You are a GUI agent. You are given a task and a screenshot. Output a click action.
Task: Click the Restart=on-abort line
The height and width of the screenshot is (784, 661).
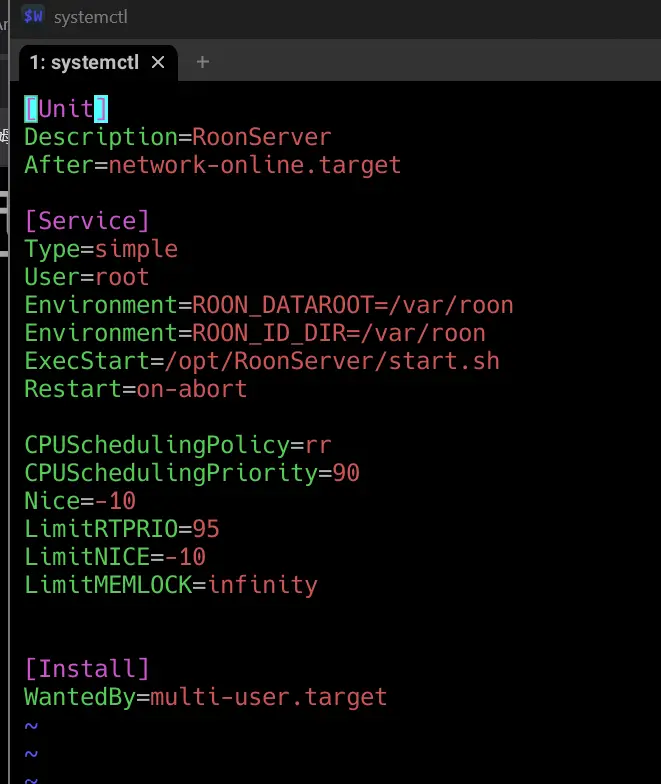click(x=135, y=389)
